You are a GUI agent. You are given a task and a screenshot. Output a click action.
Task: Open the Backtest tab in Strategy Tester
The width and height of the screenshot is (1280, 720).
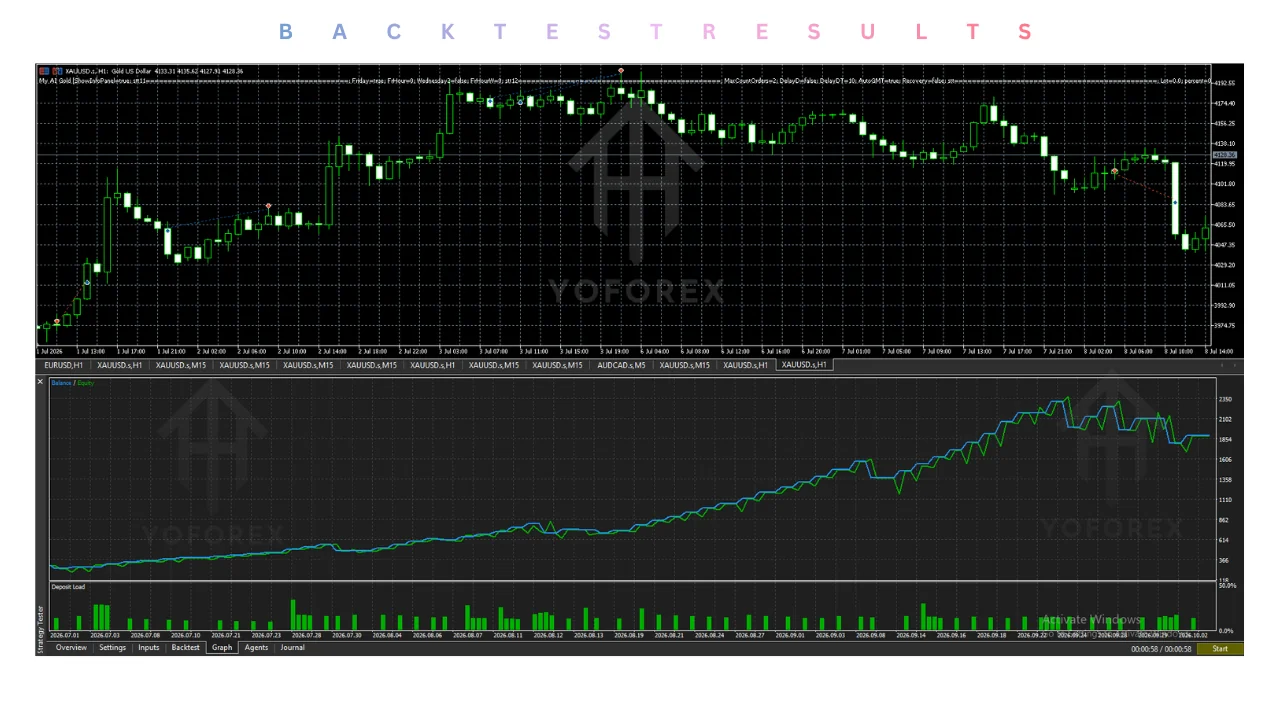click(185, 648)
